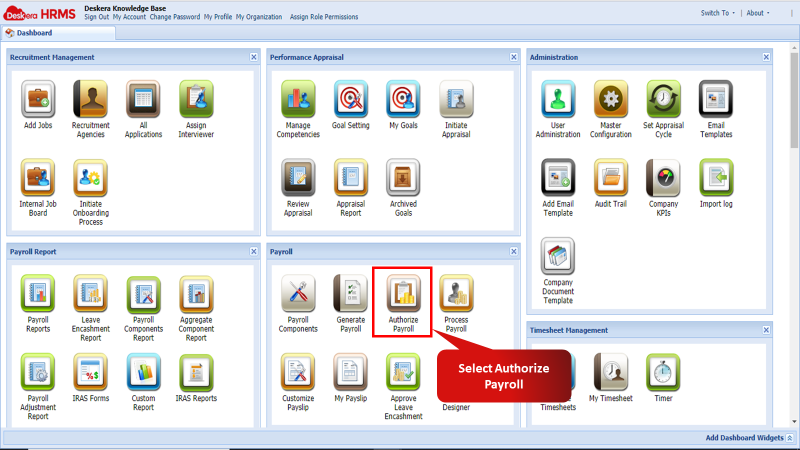Click the Generate Payroll icon
Image resolution: width=800 pixels, height=450 pixels.
(x=351, y=293)
